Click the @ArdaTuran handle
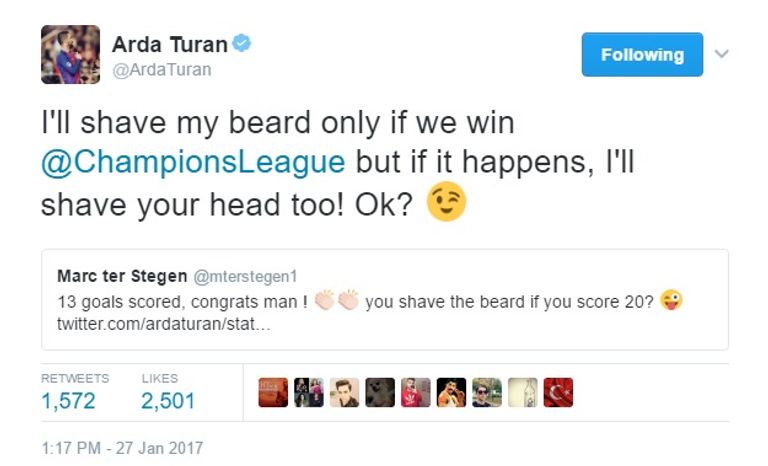 click(x=162, y=70)
